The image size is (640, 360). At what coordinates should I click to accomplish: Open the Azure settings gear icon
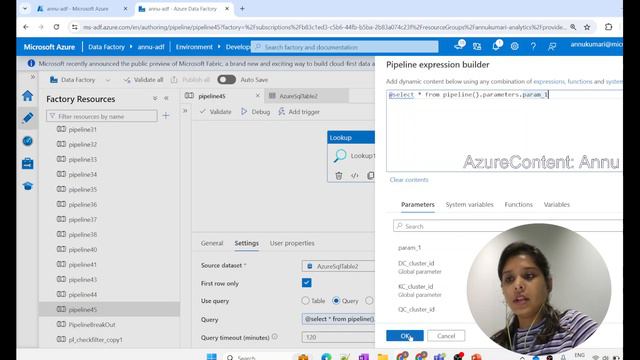pos(515,47)
